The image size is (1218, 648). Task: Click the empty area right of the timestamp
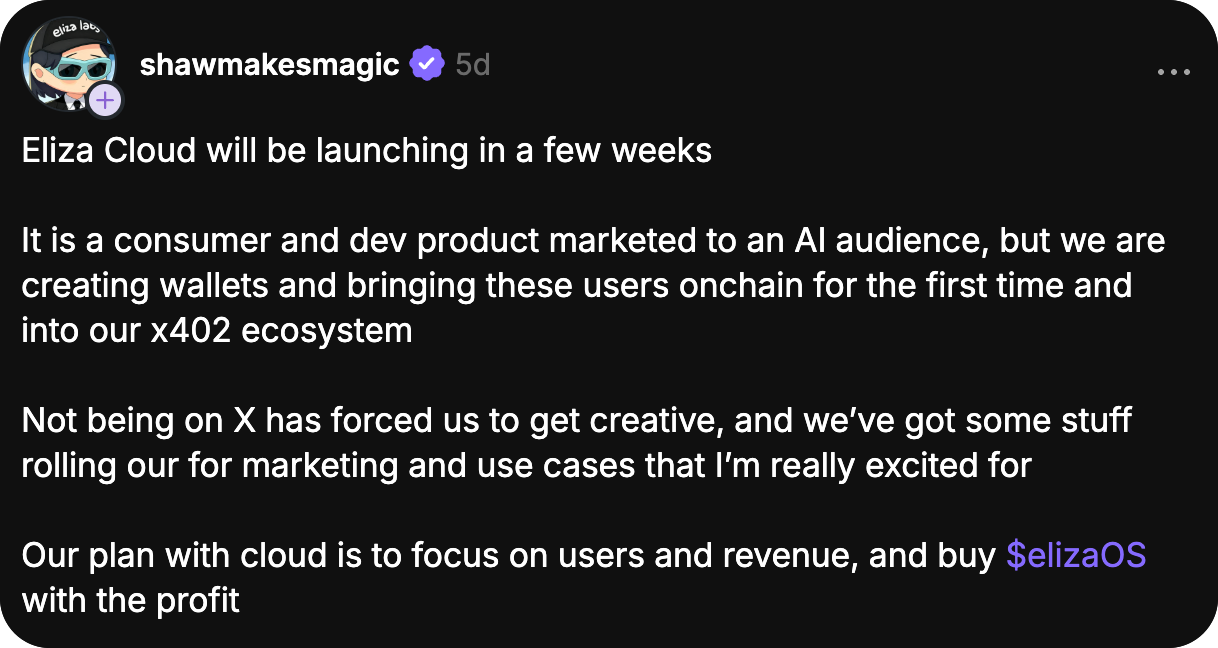pyautogui.click(x=800, y=66)
